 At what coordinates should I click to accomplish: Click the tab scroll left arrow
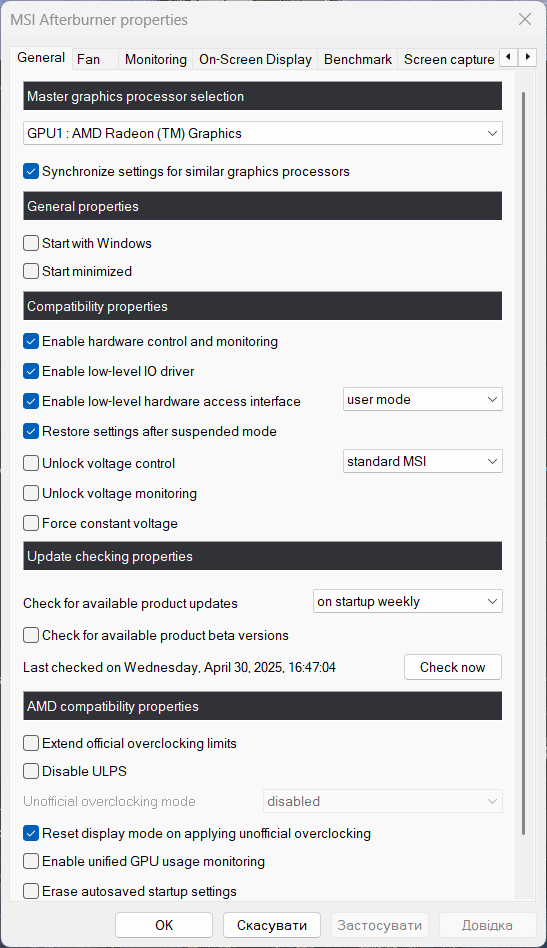coord(509,57)
